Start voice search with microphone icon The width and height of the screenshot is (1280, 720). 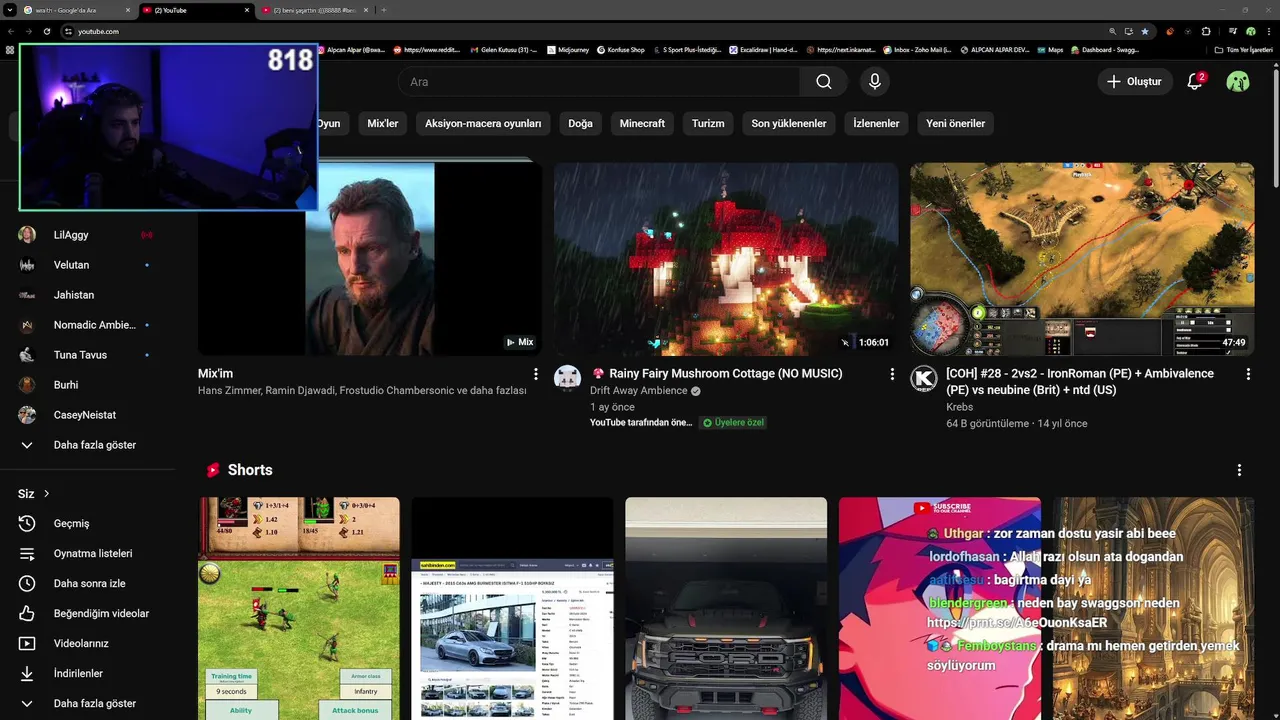click(875, 82)
